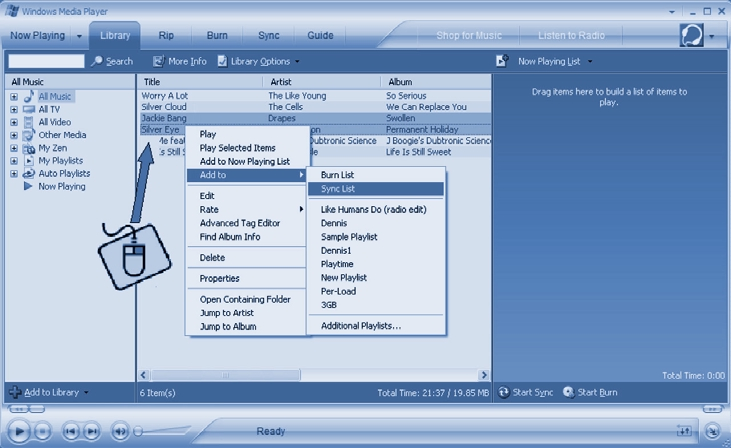Viewport: 731px width, 448px height.
Task: Click the library search input field
Action: coord(46,61)
